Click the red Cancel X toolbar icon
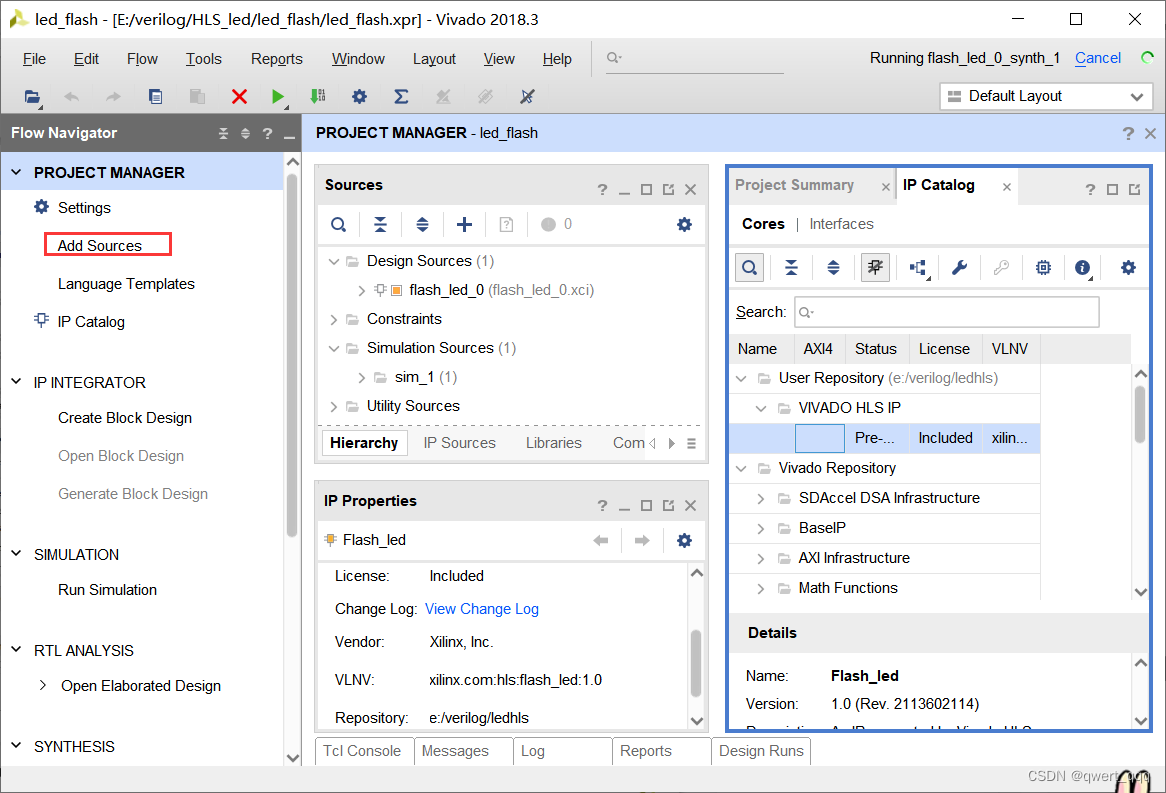1166x793 pixels. point(239,97)
